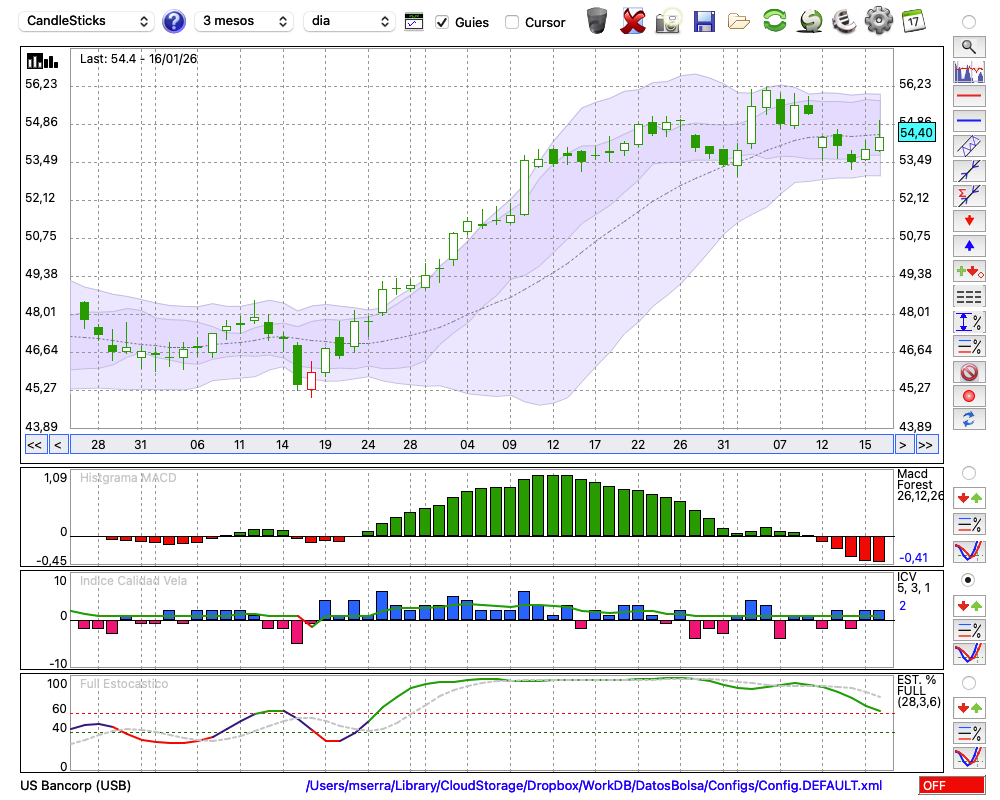Viewport: 1000px width, 800px height.
Task: Jump to chart start with << button
Action: pyautogui.click(x=34, y=445)
